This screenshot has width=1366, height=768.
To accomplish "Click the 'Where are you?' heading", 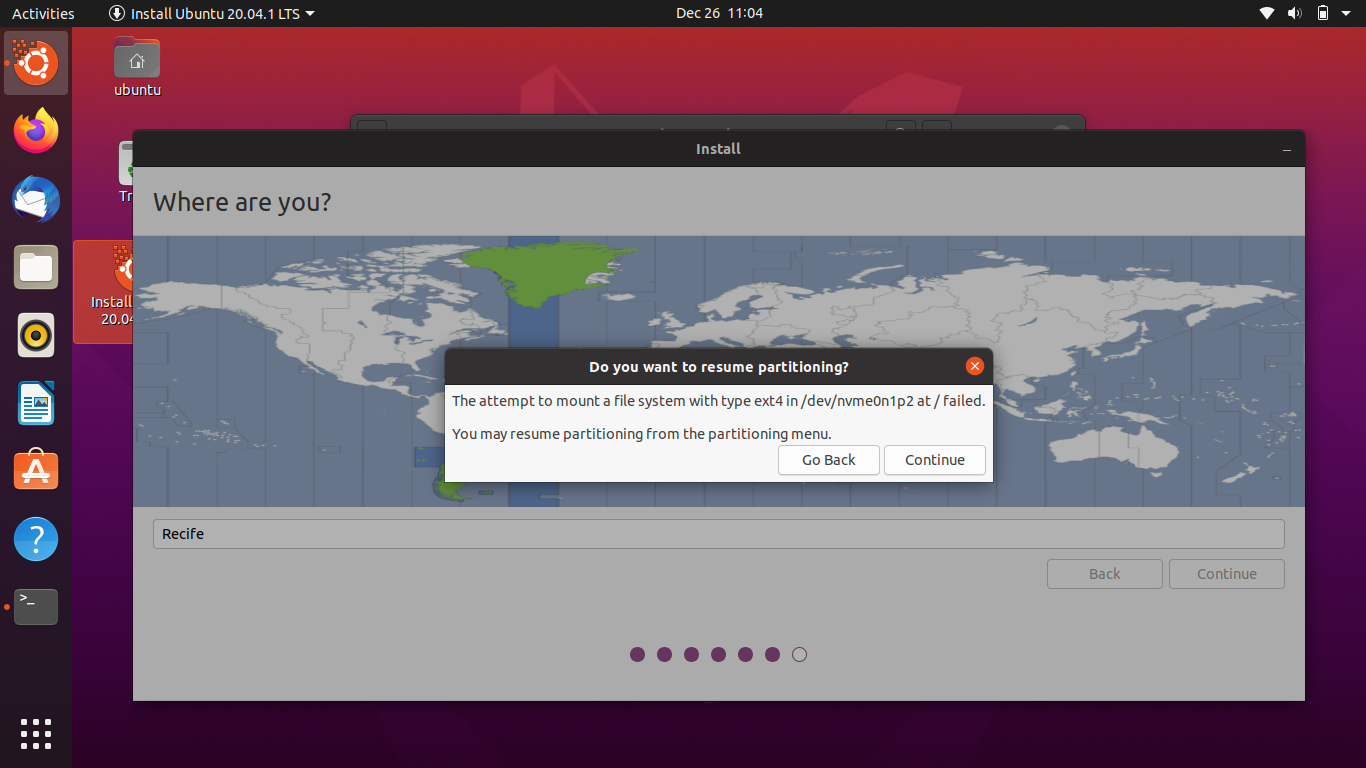I will pos(242,202).
